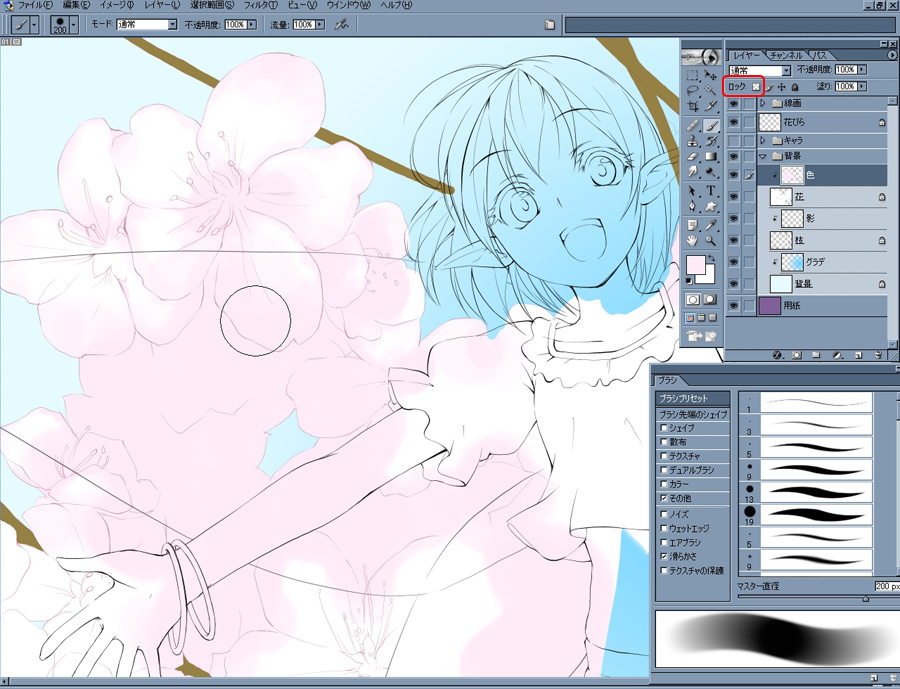Uncheck the 滑らかさ checkbox
Image resolution: width=900 pixels, height=689 pixels.
point(664,555)
